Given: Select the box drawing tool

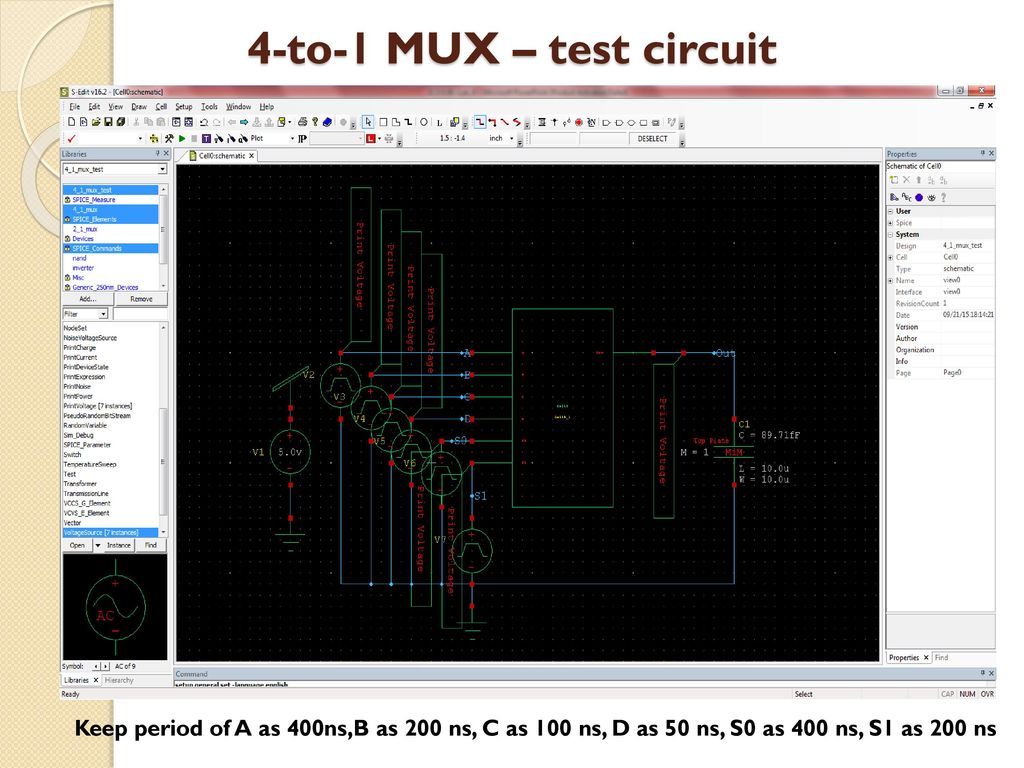Looking at the screenshot, I should (x=383, y=122).
